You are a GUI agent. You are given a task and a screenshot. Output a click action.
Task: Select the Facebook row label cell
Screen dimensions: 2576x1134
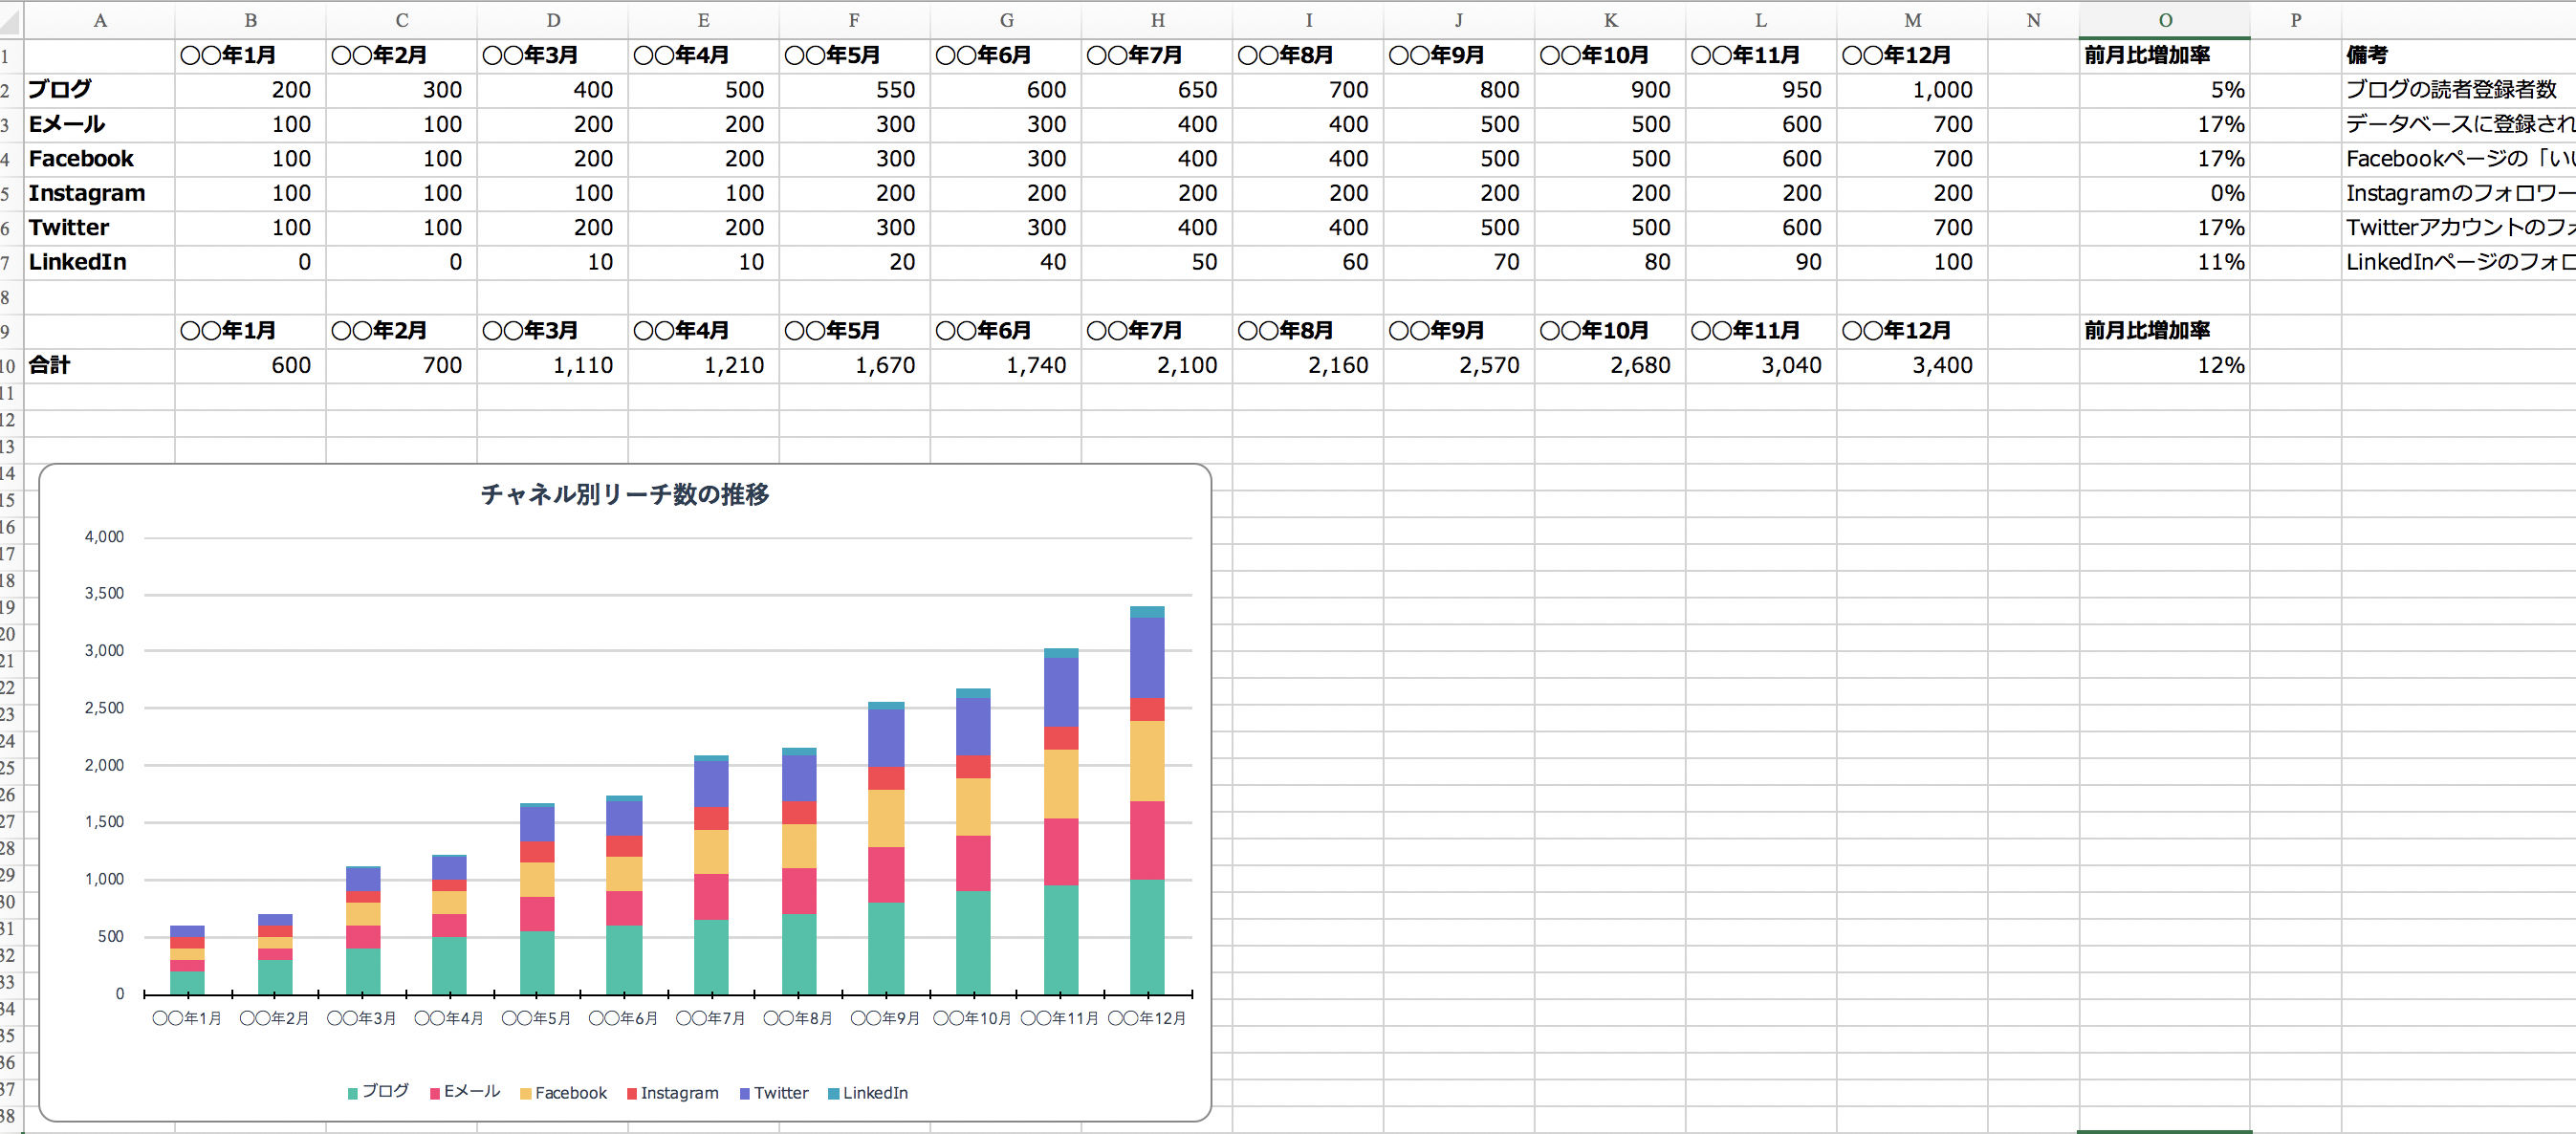pos(99,159)
